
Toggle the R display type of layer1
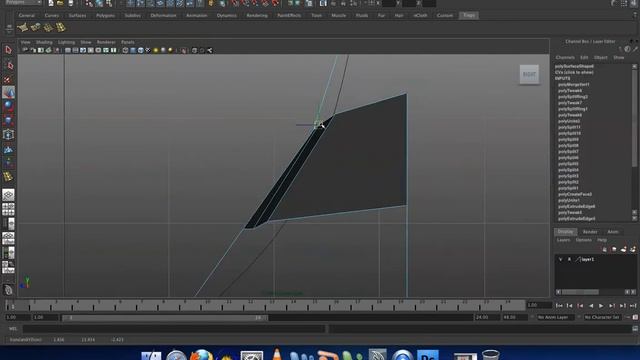pos(569,259)
